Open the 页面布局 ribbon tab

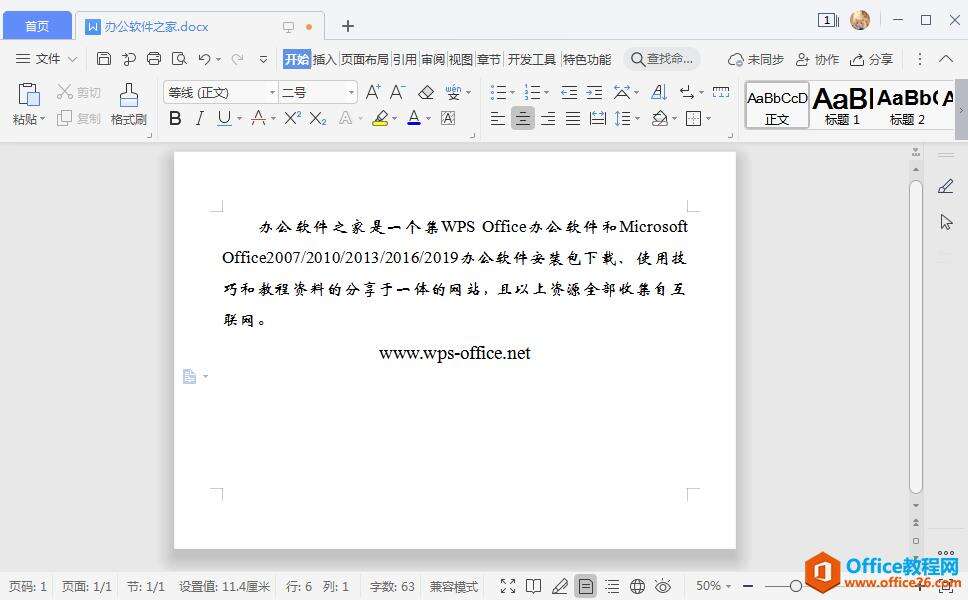364,59
